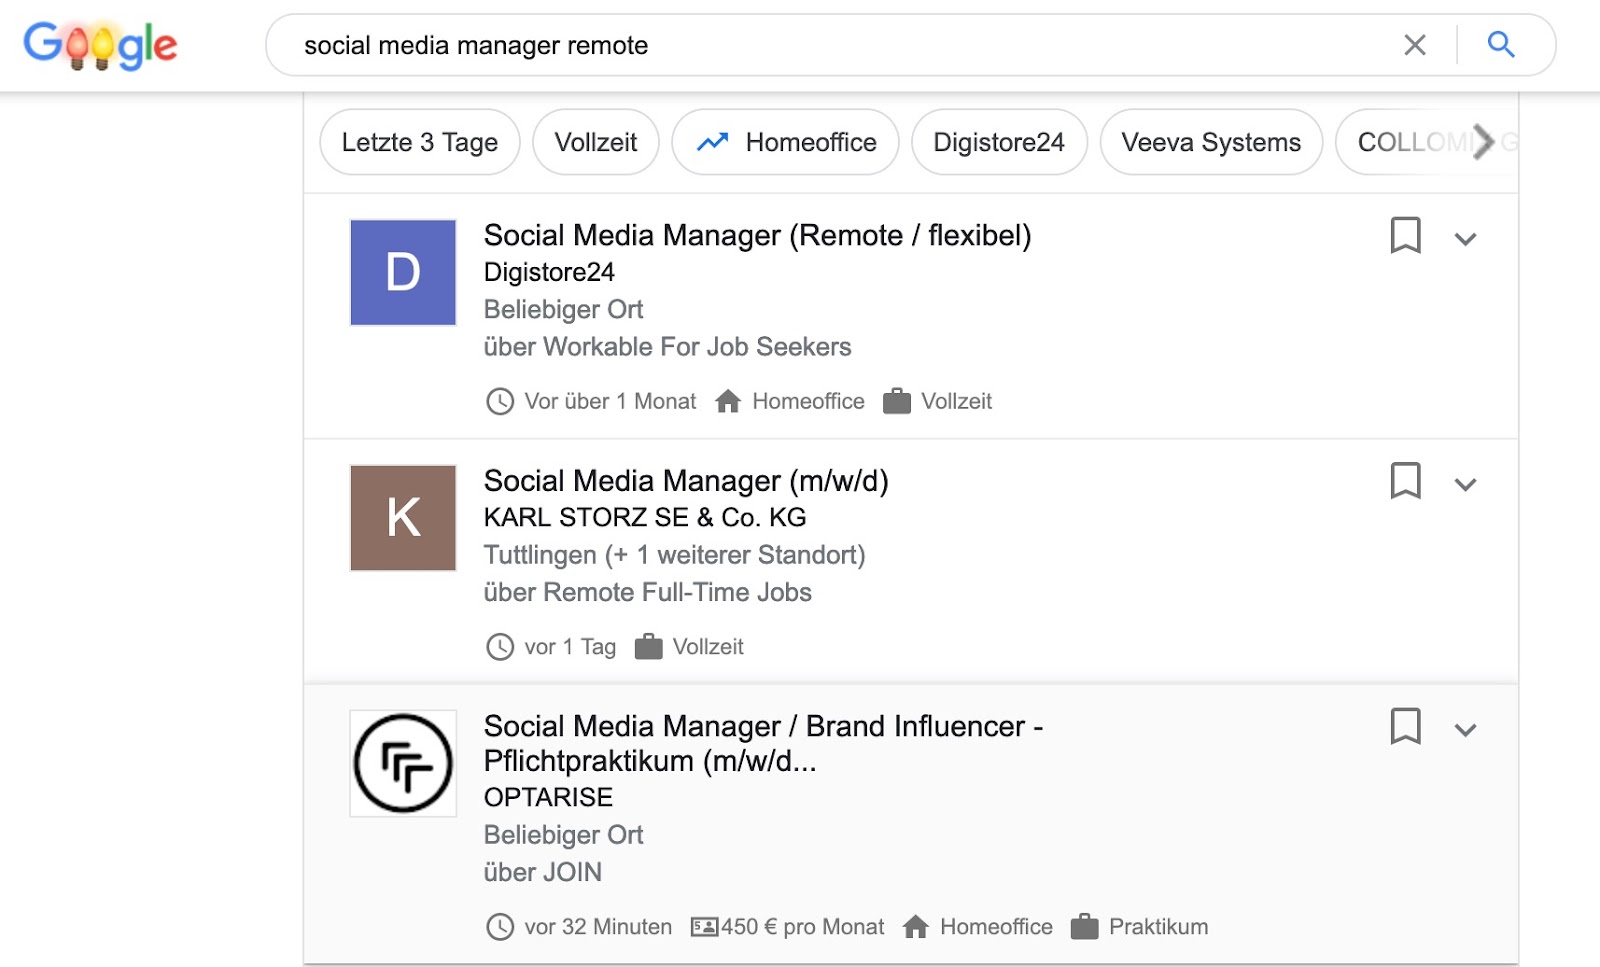Viewport: 1600px width, 967px height.
Task: Click 'KARL STORZ SE & Co. KG' text
Action: 645,518
